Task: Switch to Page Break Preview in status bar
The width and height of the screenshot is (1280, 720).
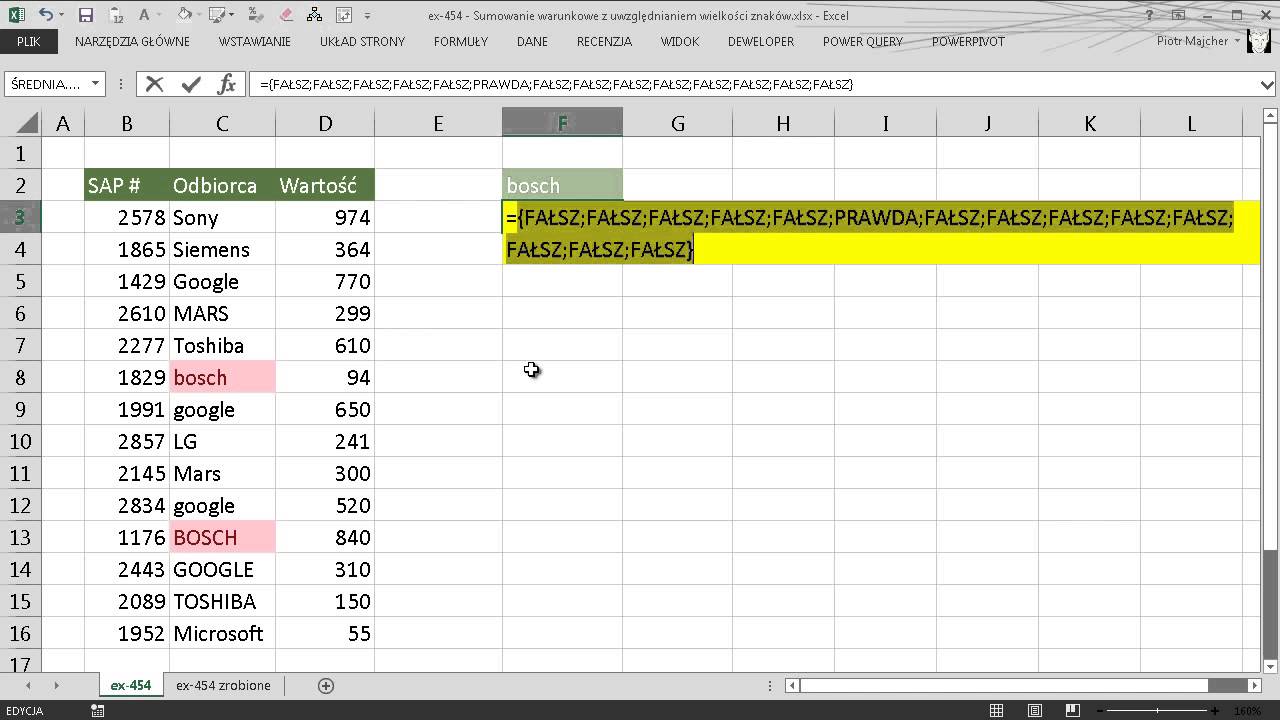Action: 1073,711
